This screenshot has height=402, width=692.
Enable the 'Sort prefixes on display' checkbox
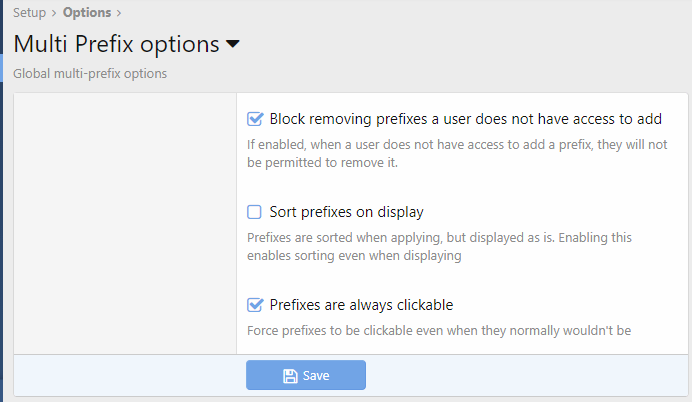(254, 212)
